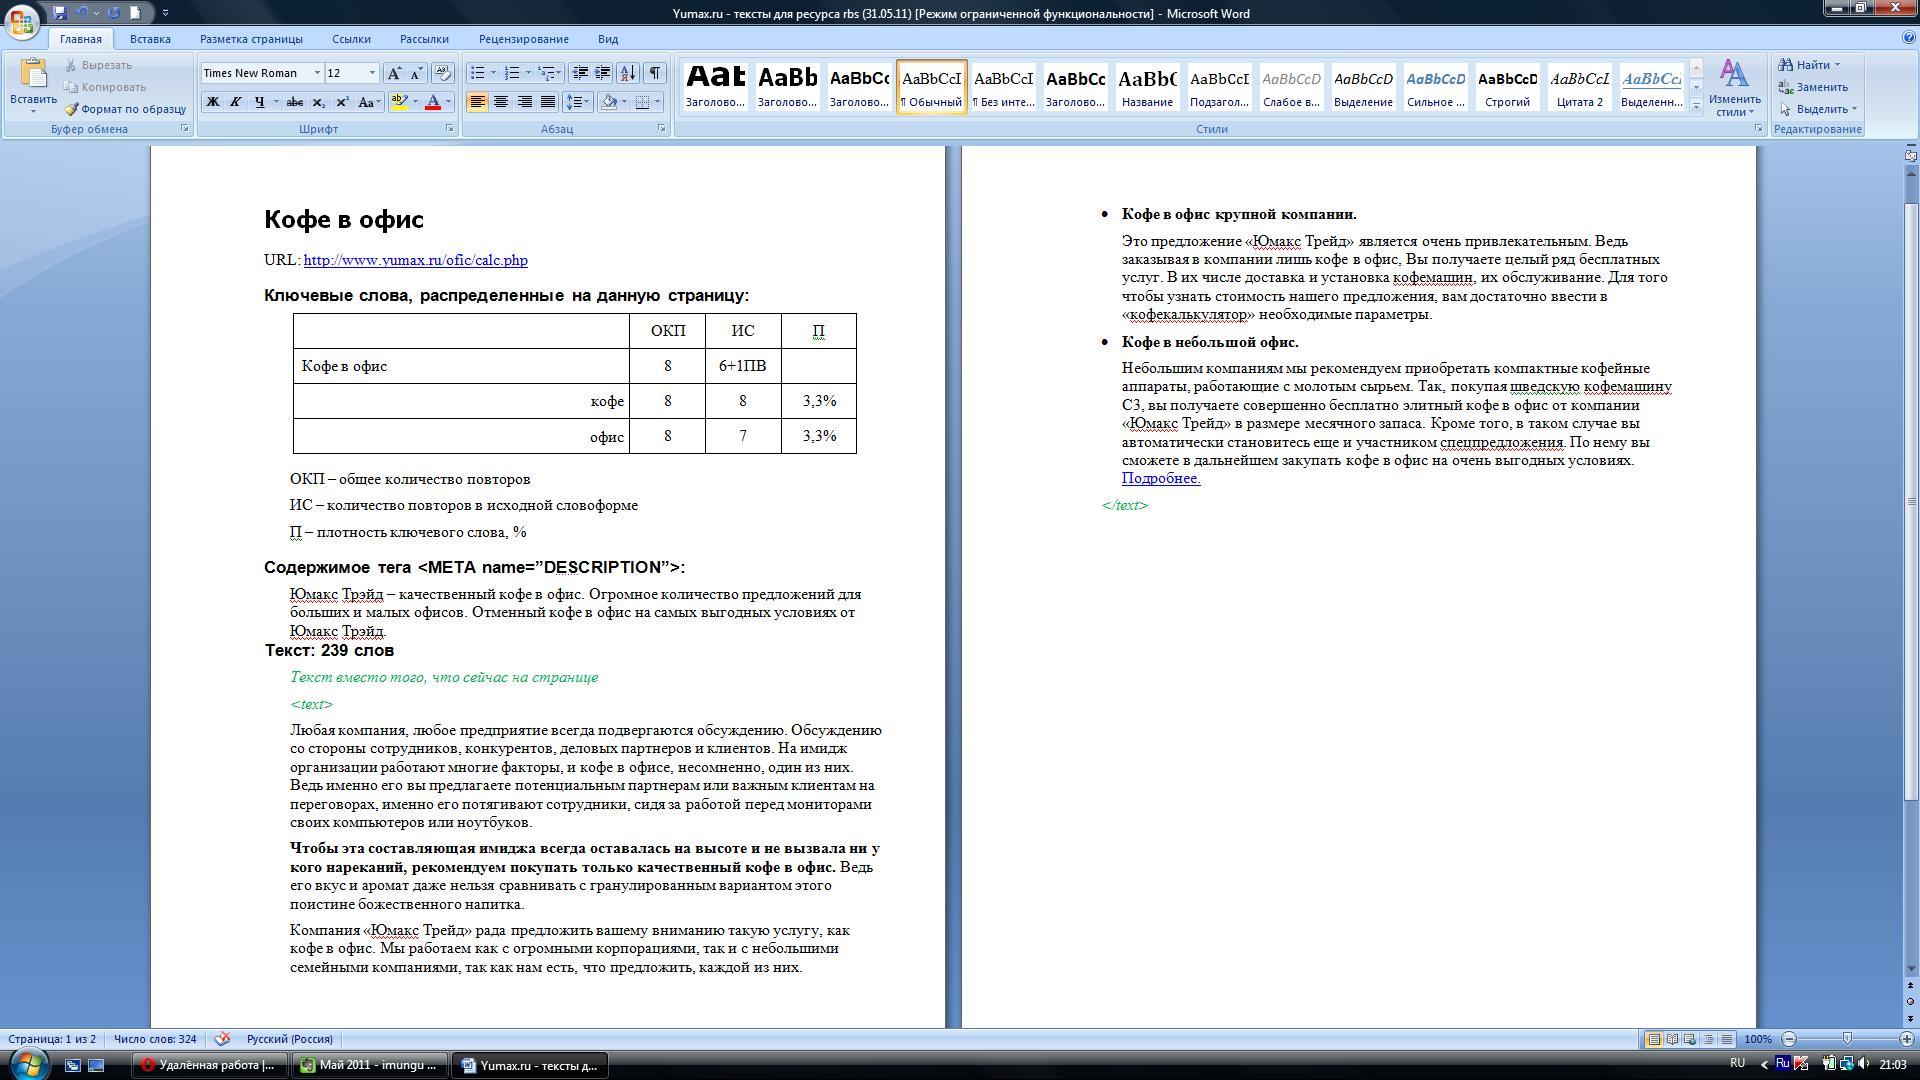
Task: Show paragraph marks with pilcrow icon
Action: coord(655,73)
